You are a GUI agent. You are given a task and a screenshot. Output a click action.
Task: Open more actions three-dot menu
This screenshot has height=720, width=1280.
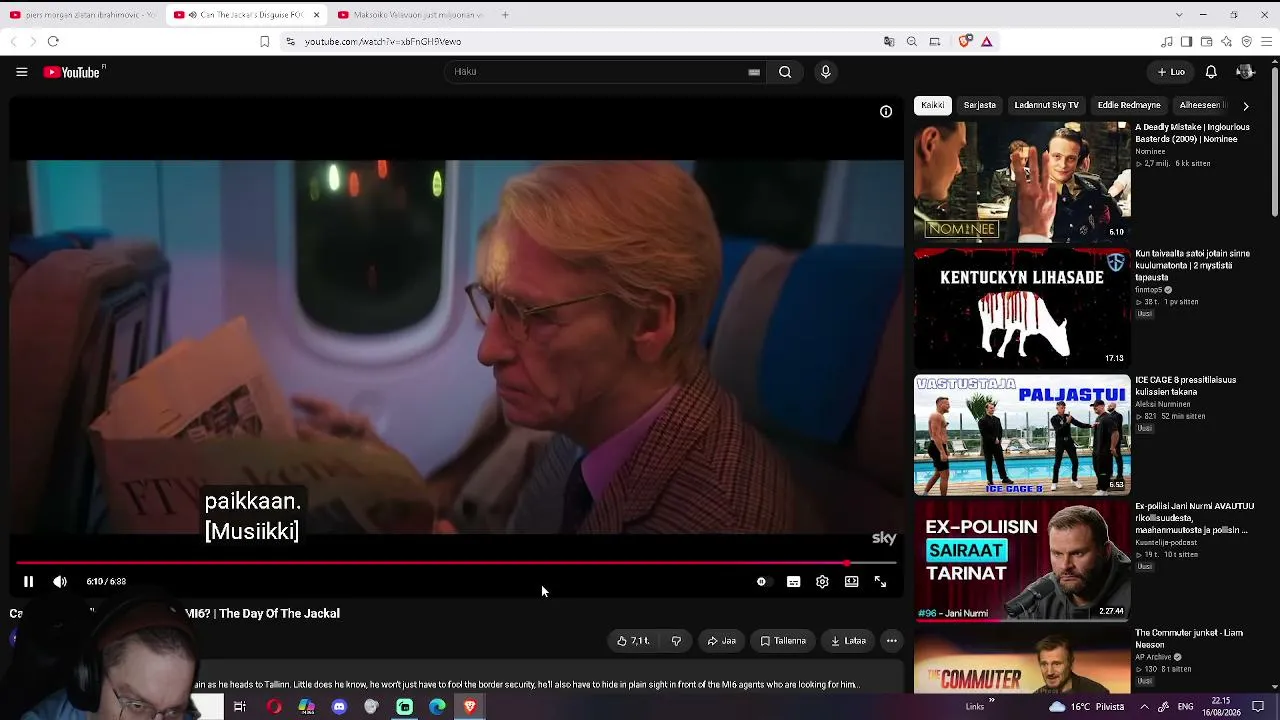pos(892,641)
